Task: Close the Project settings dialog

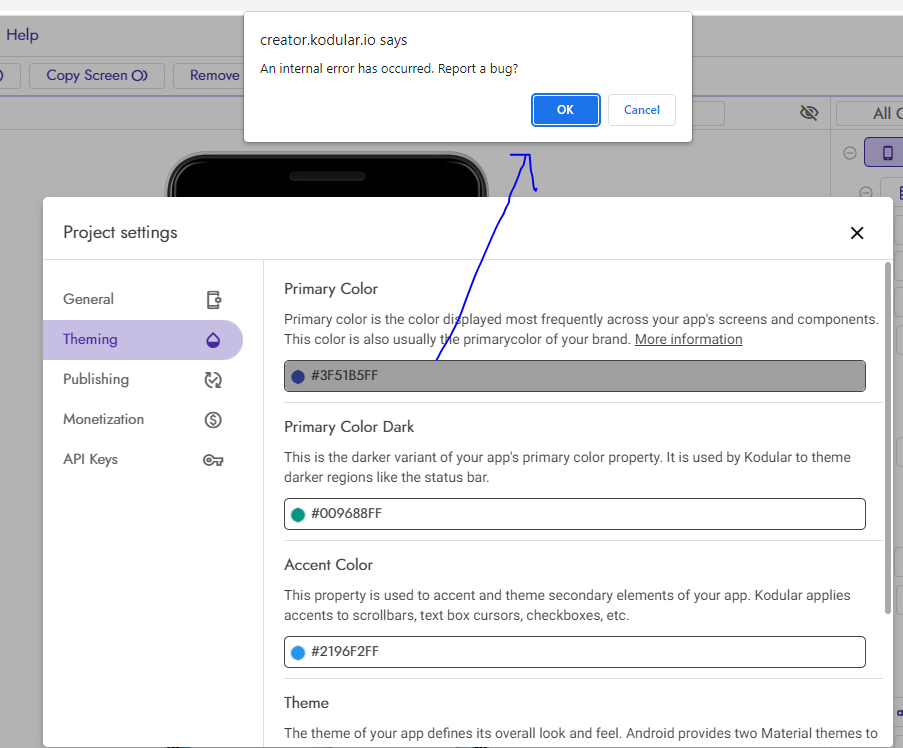Action: click(856, 233)
